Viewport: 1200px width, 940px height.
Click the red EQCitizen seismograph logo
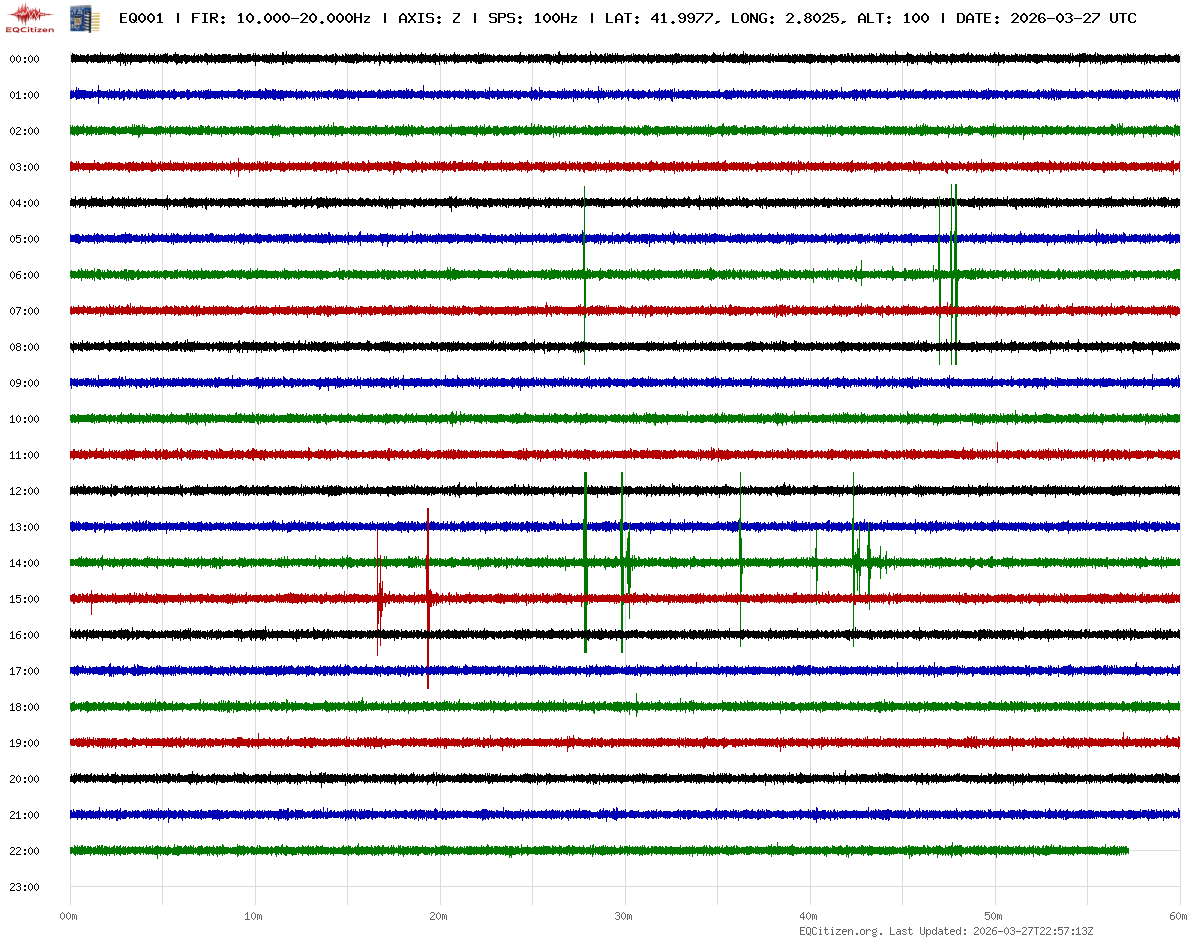click(x=30, y=18)
